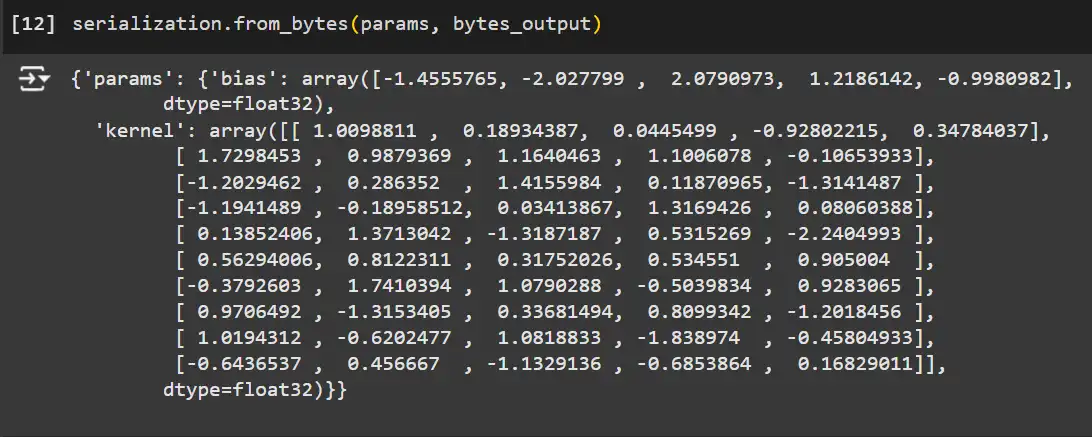This screenshot has height=437, width=1092.
Task: Click kernel value 0.8122311
Action: 400,260
